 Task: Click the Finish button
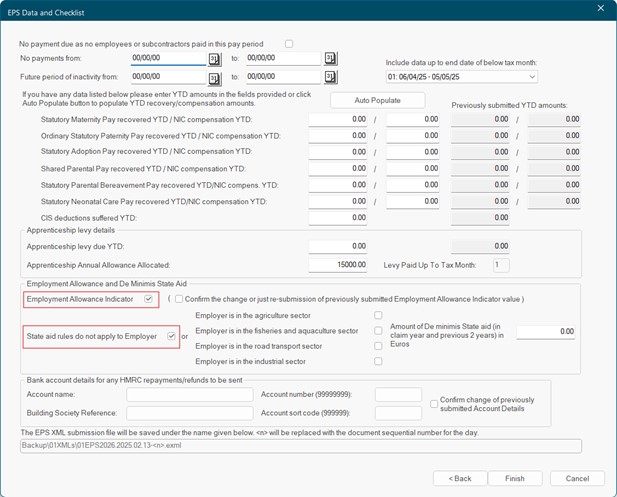click(x=515, y=479)
